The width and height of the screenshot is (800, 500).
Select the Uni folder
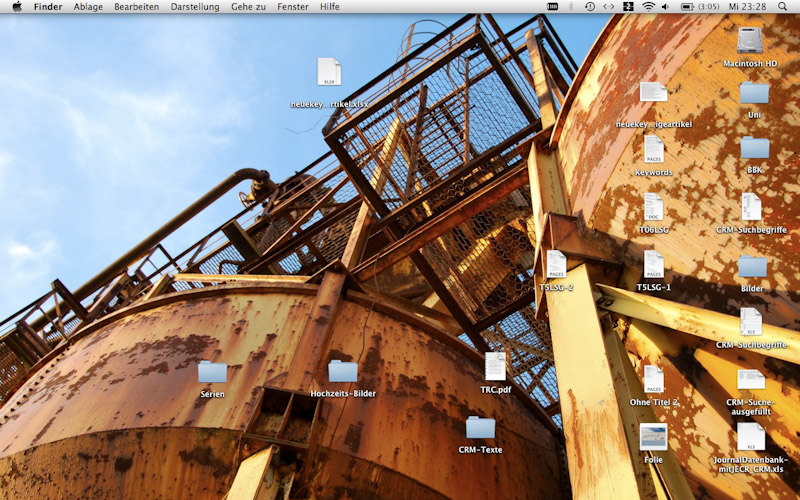pos(754,92)
